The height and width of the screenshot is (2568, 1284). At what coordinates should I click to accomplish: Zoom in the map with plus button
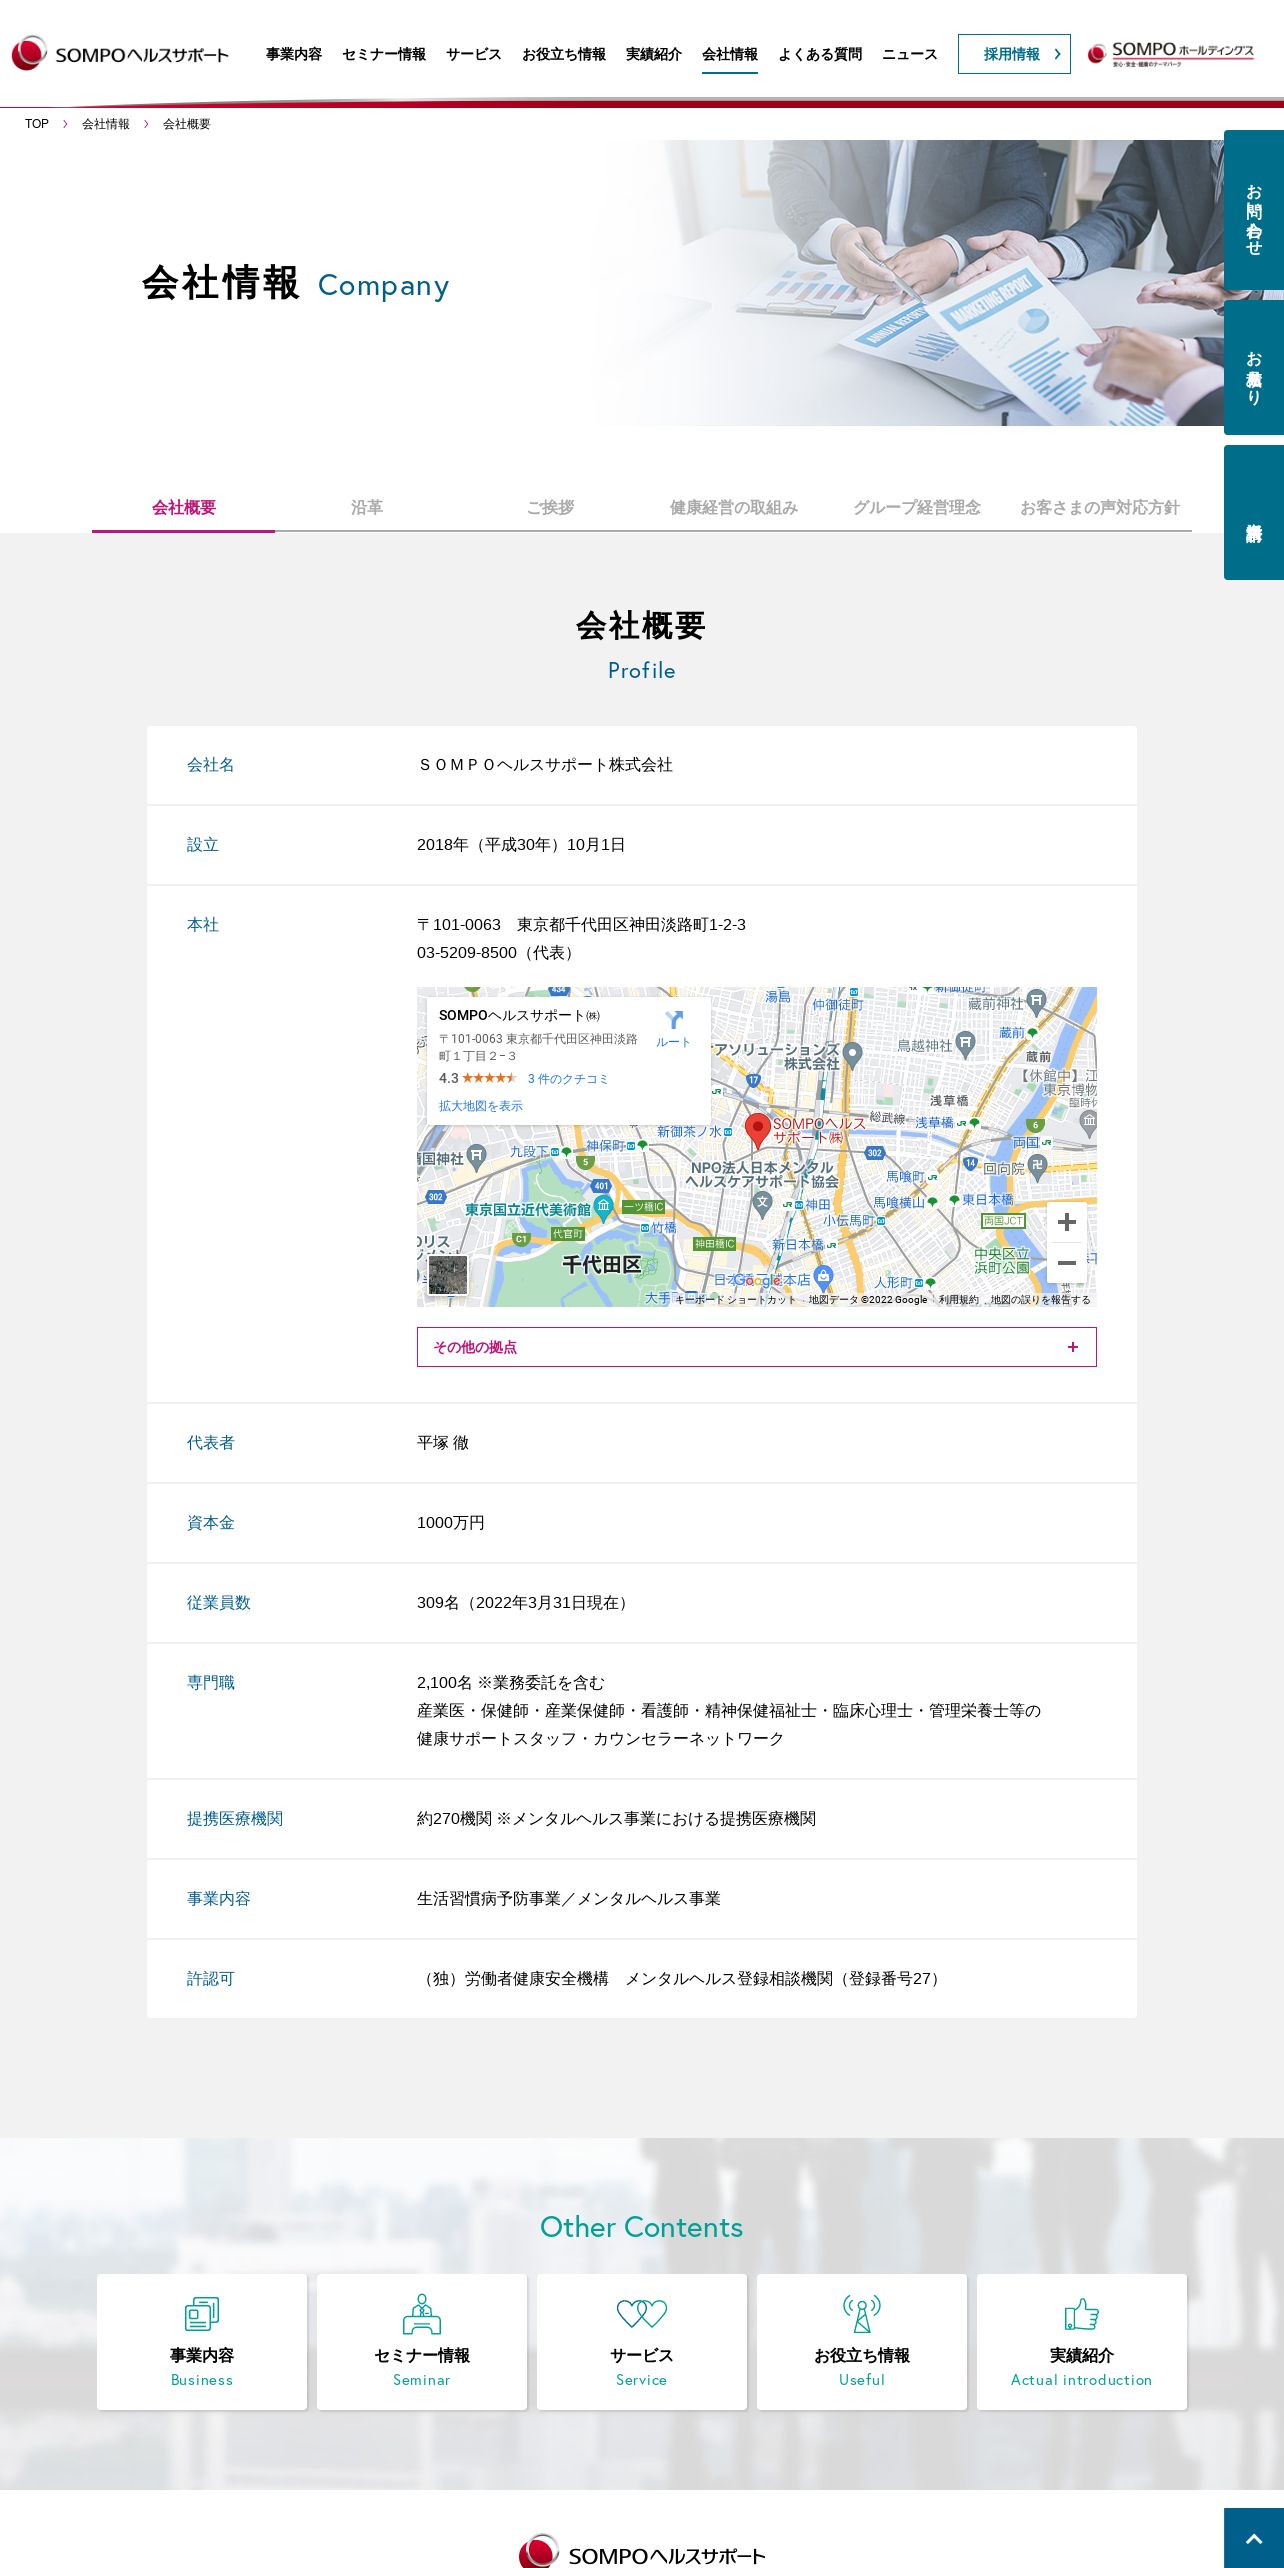(x=1067, y=1222)
